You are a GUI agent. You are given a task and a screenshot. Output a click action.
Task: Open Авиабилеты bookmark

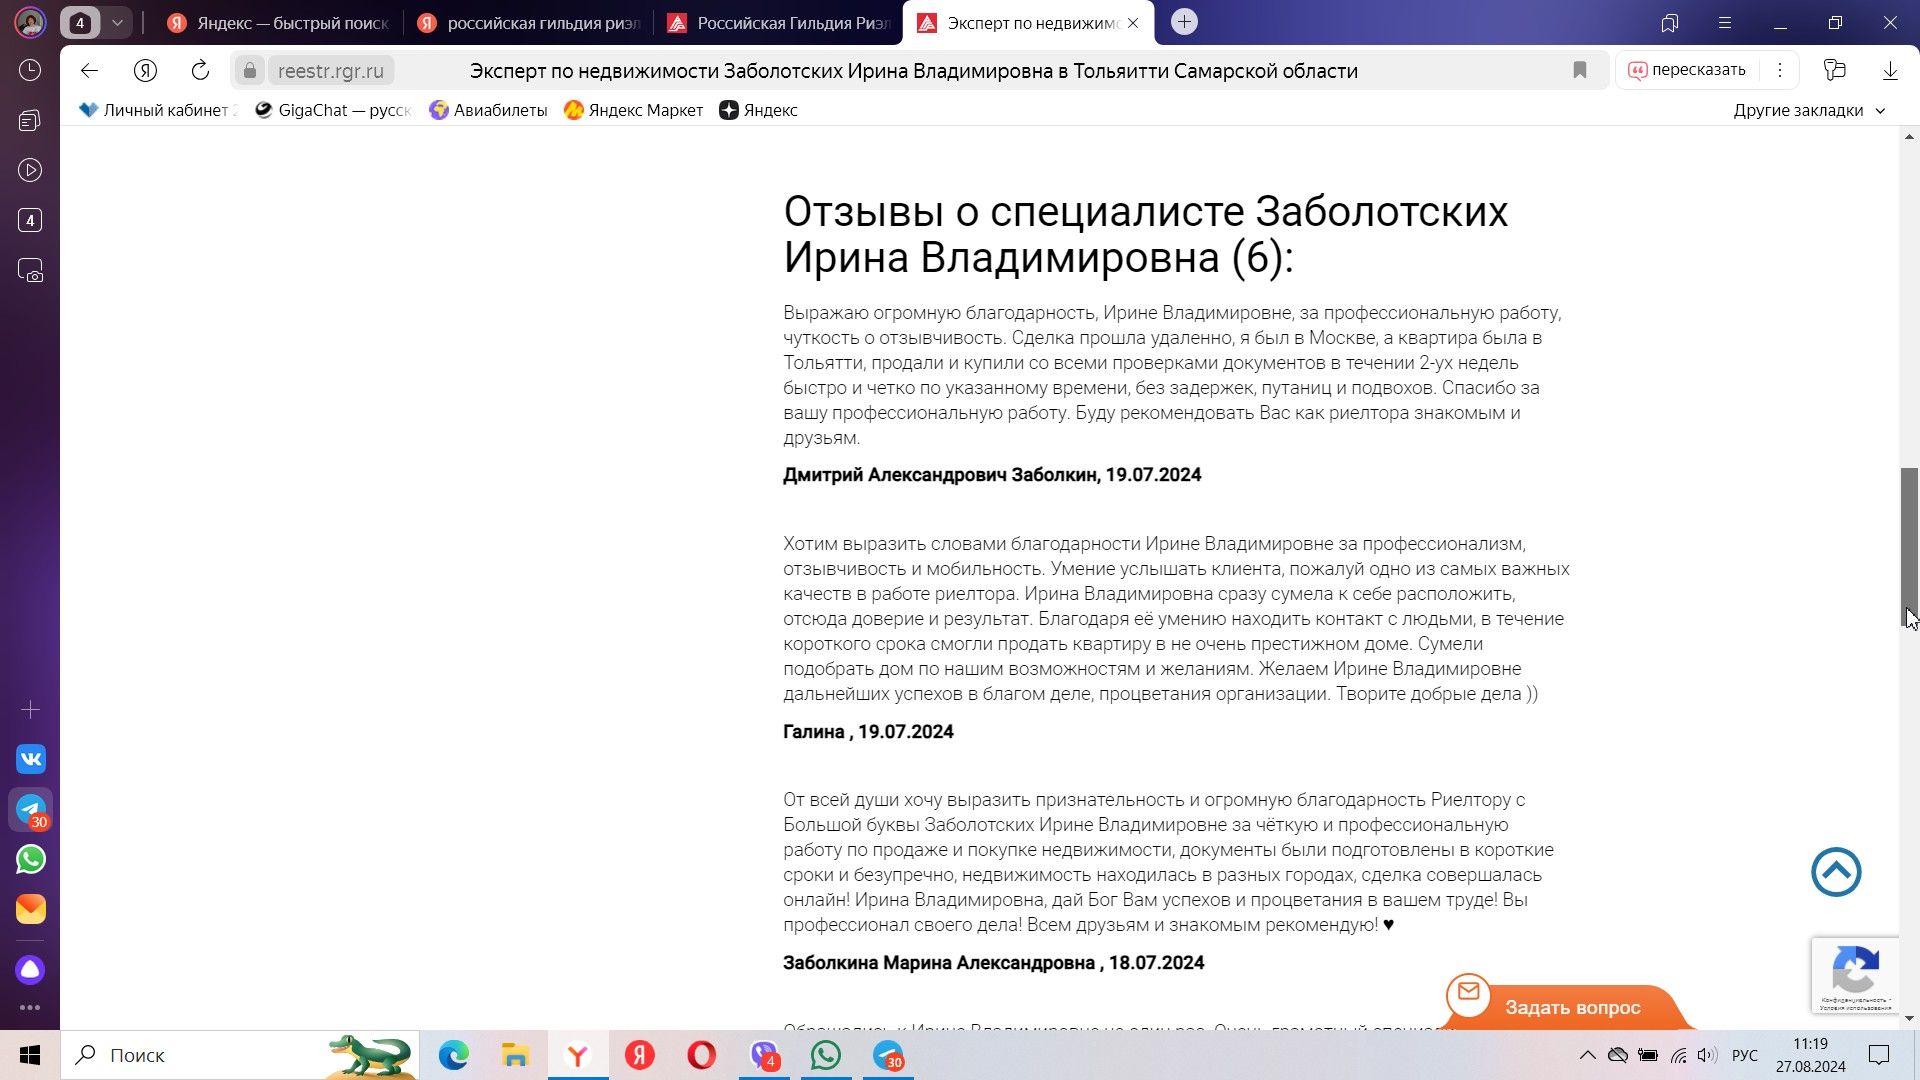tap(488, 110)
